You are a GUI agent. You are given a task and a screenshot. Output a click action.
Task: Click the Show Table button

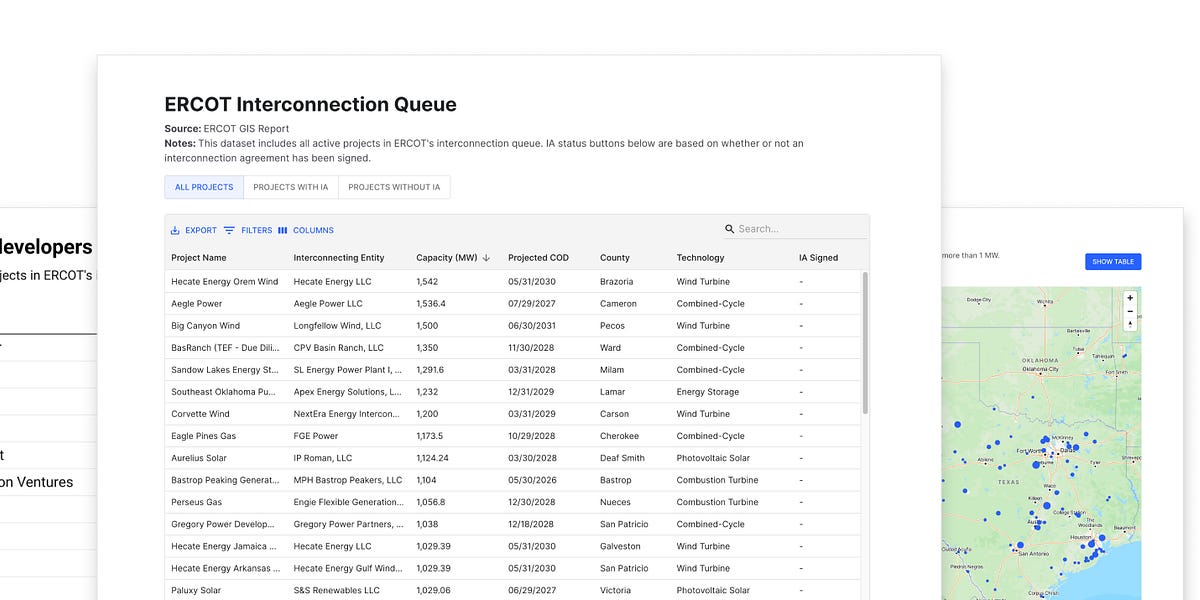[x=1113, y=262]
